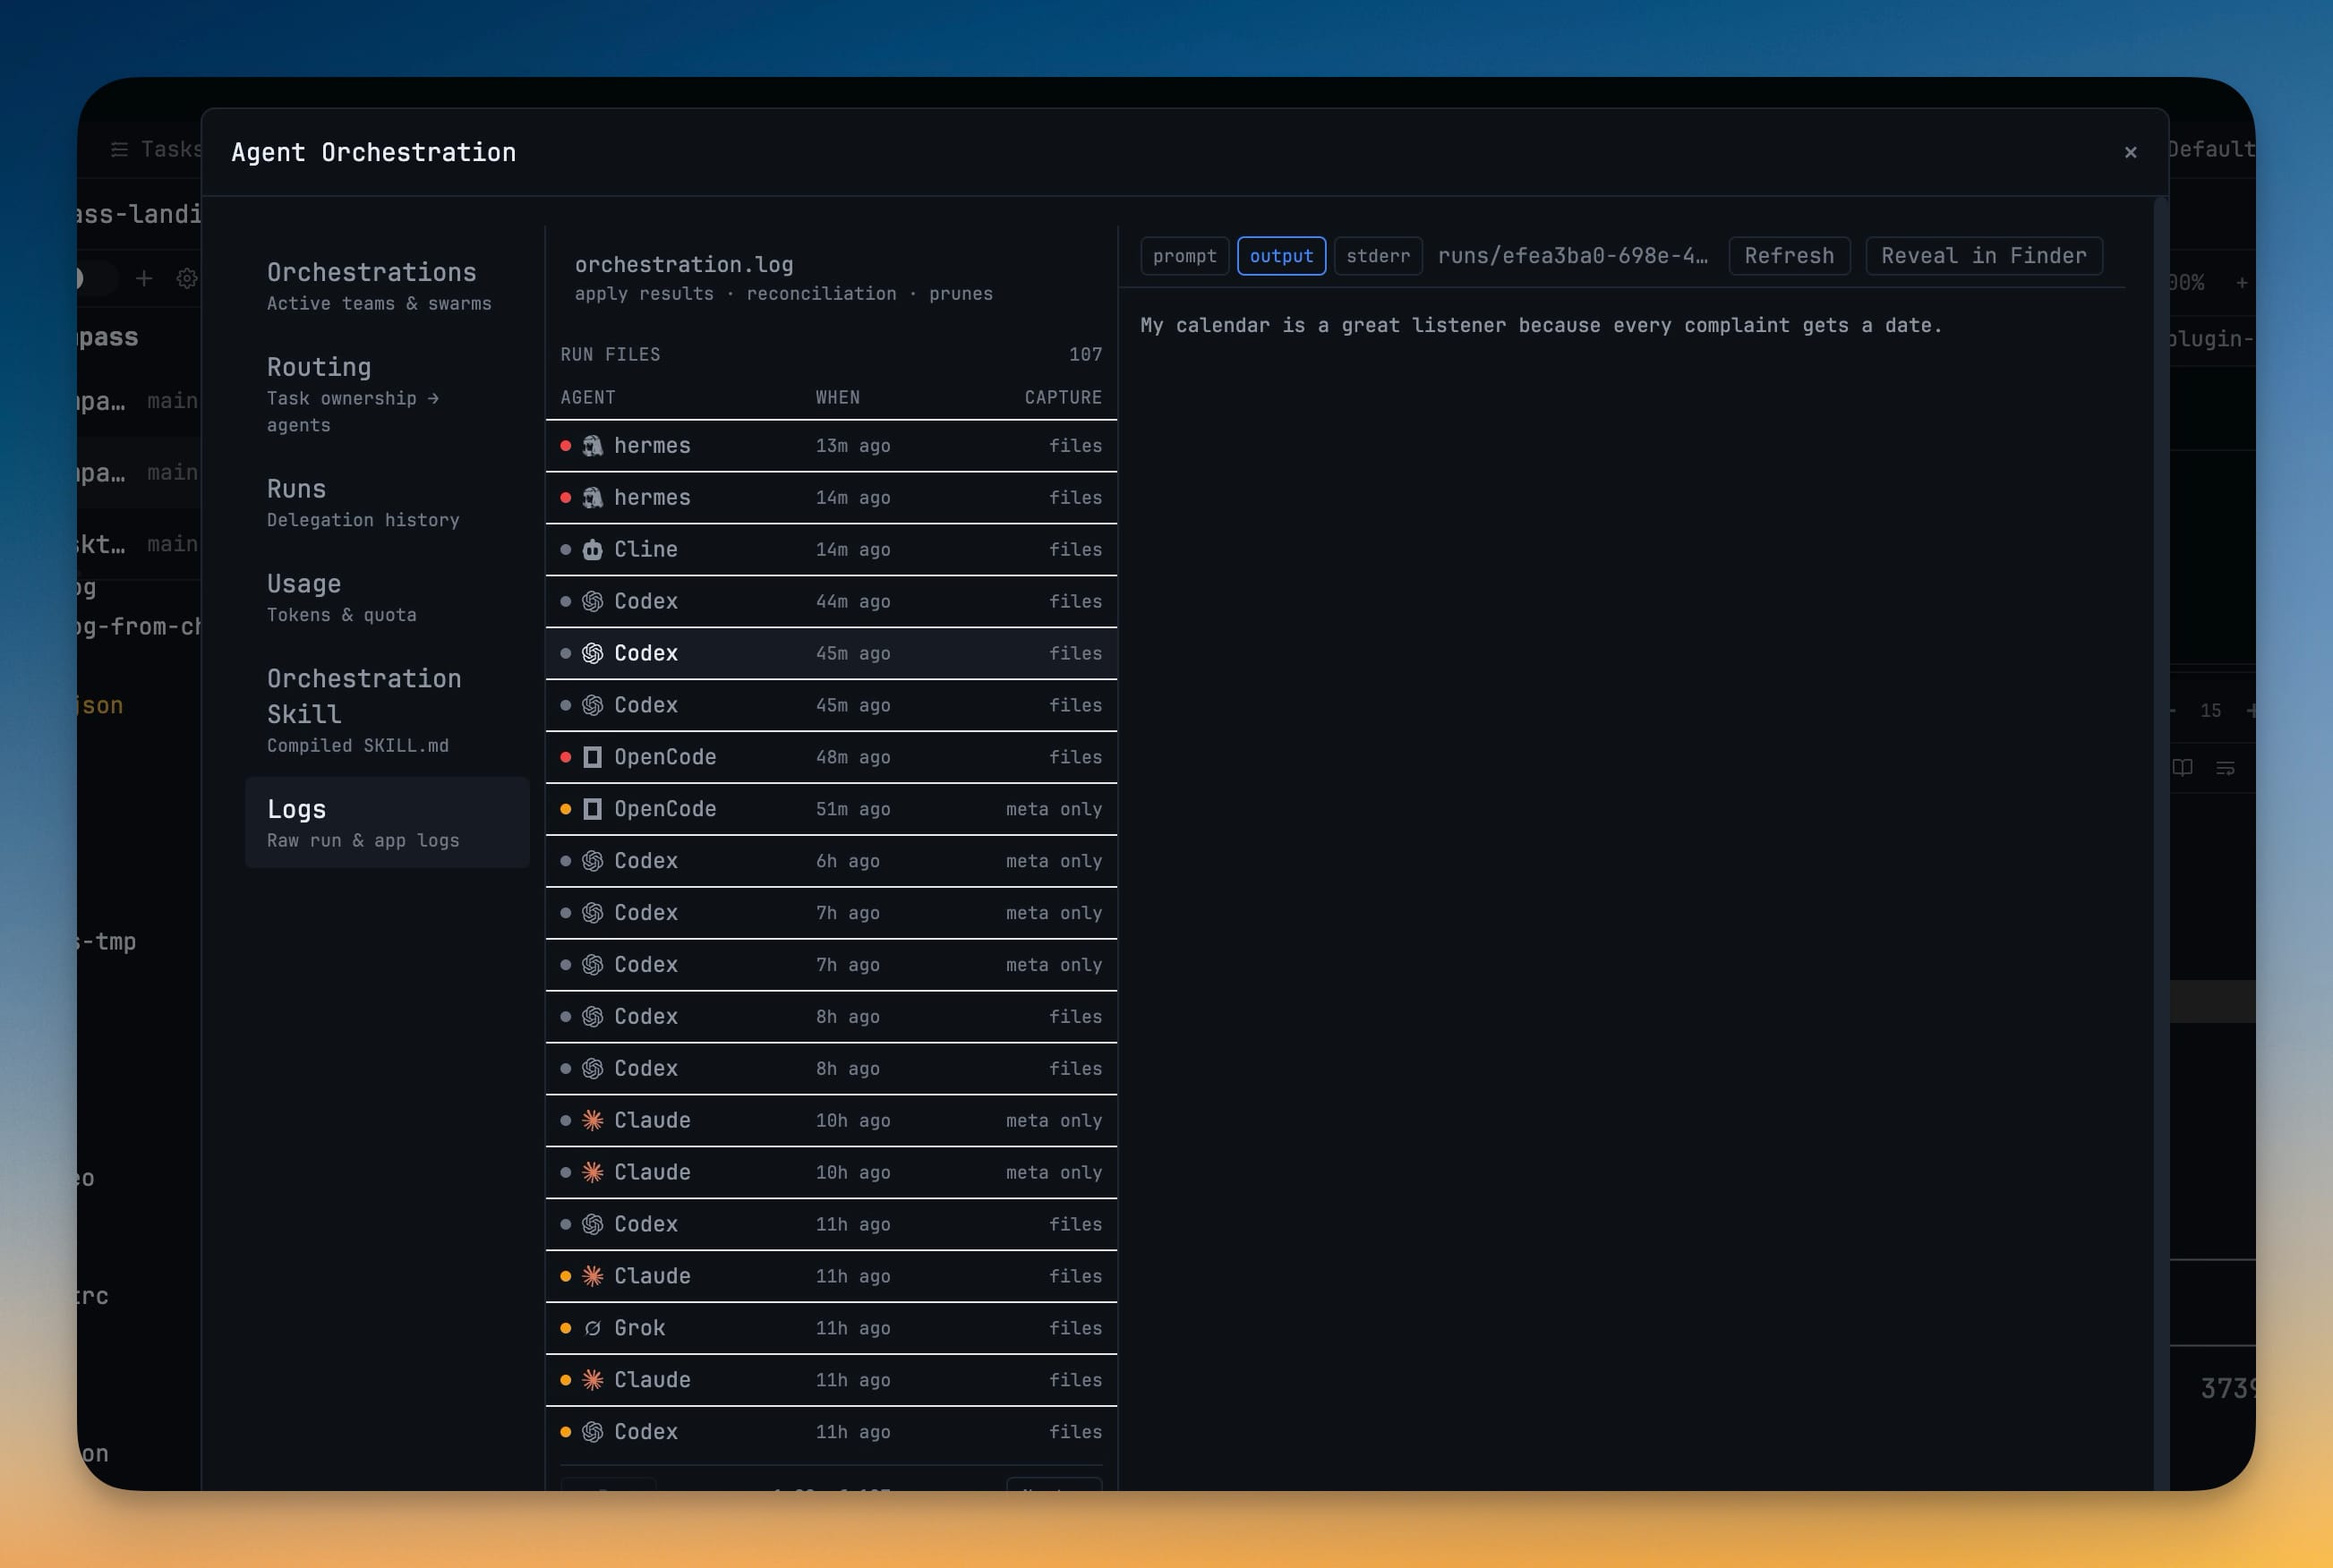Select the hermes run from 13m ago
Screen dimensions: 2333x1568
click(x=831, y=446)
